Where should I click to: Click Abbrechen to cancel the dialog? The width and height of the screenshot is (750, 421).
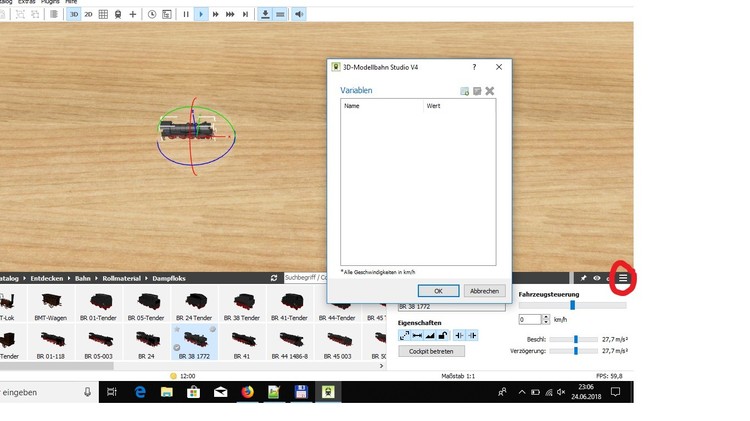click(x=484, y=291)
